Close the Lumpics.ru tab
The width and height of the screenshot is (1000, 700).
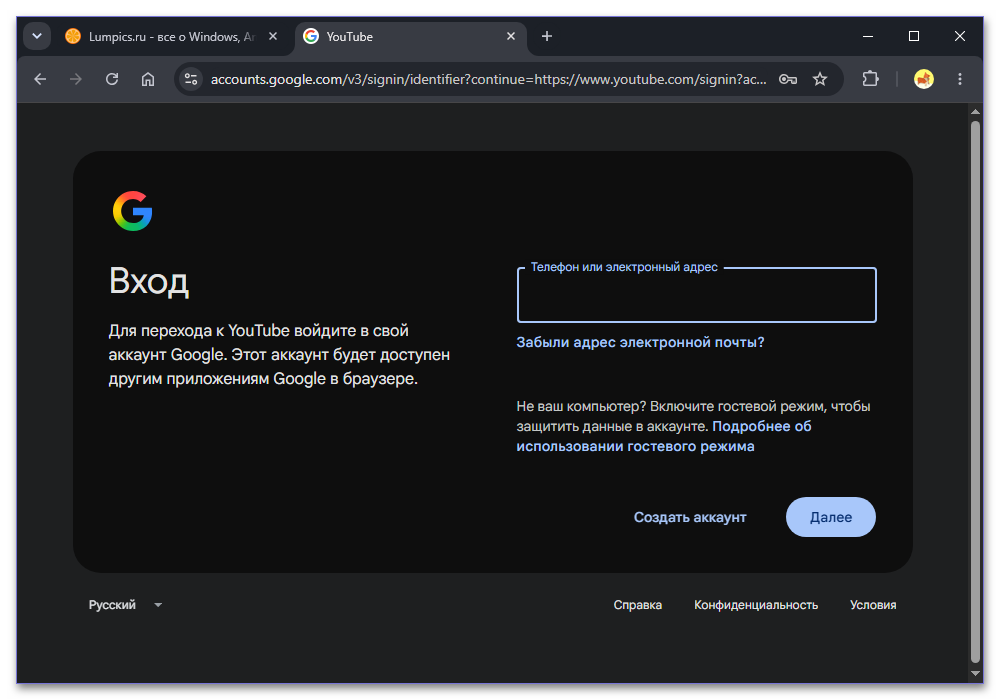click(x=273, y=36)
